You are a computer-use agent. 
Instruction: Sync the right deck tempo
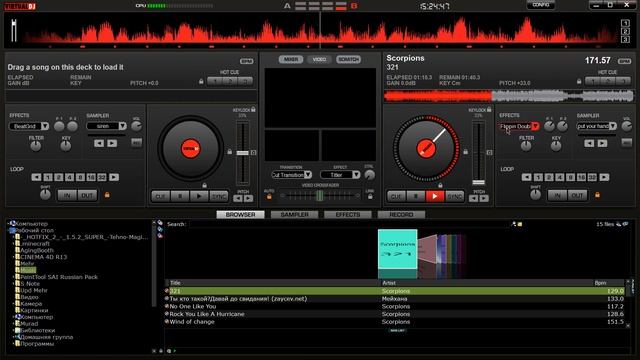tap(454, 196)
